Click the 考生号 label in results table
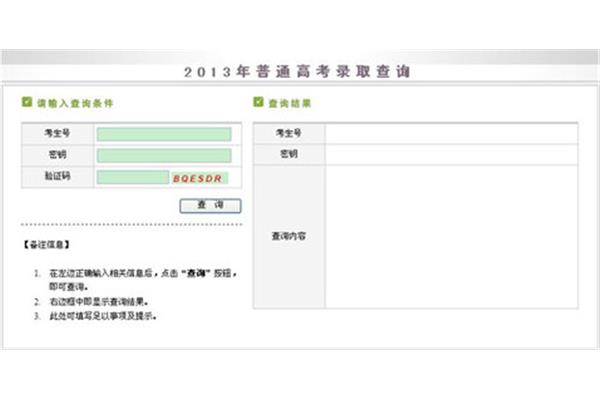 pyautogui.click(x=289, y=133)
